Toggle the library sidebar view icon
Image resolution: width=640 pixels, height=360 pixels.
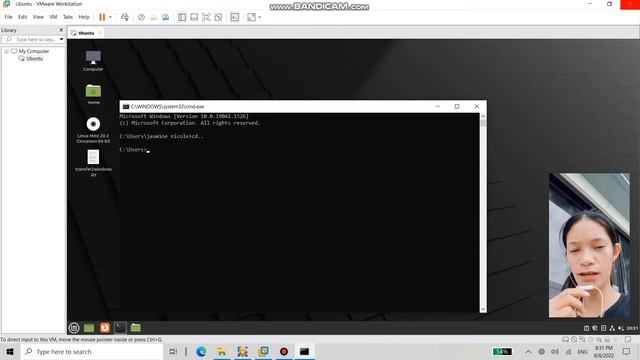tap(182, 17)
